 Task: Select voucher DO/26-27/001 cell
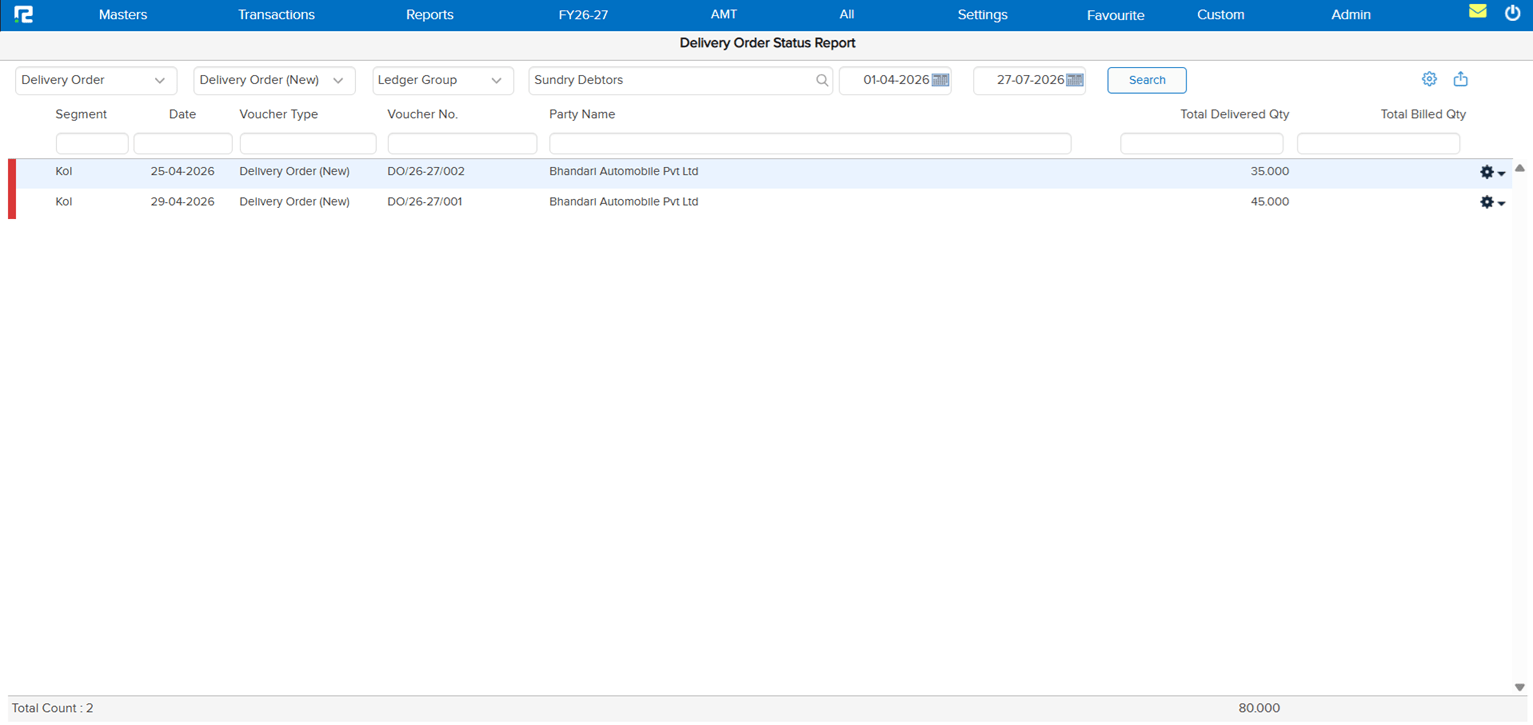pyautogui.click(x=425, y=202)
